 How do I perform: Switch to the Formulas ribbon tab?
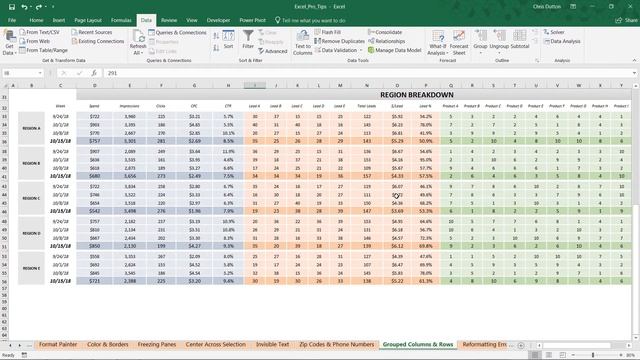(x=121, y=20)
